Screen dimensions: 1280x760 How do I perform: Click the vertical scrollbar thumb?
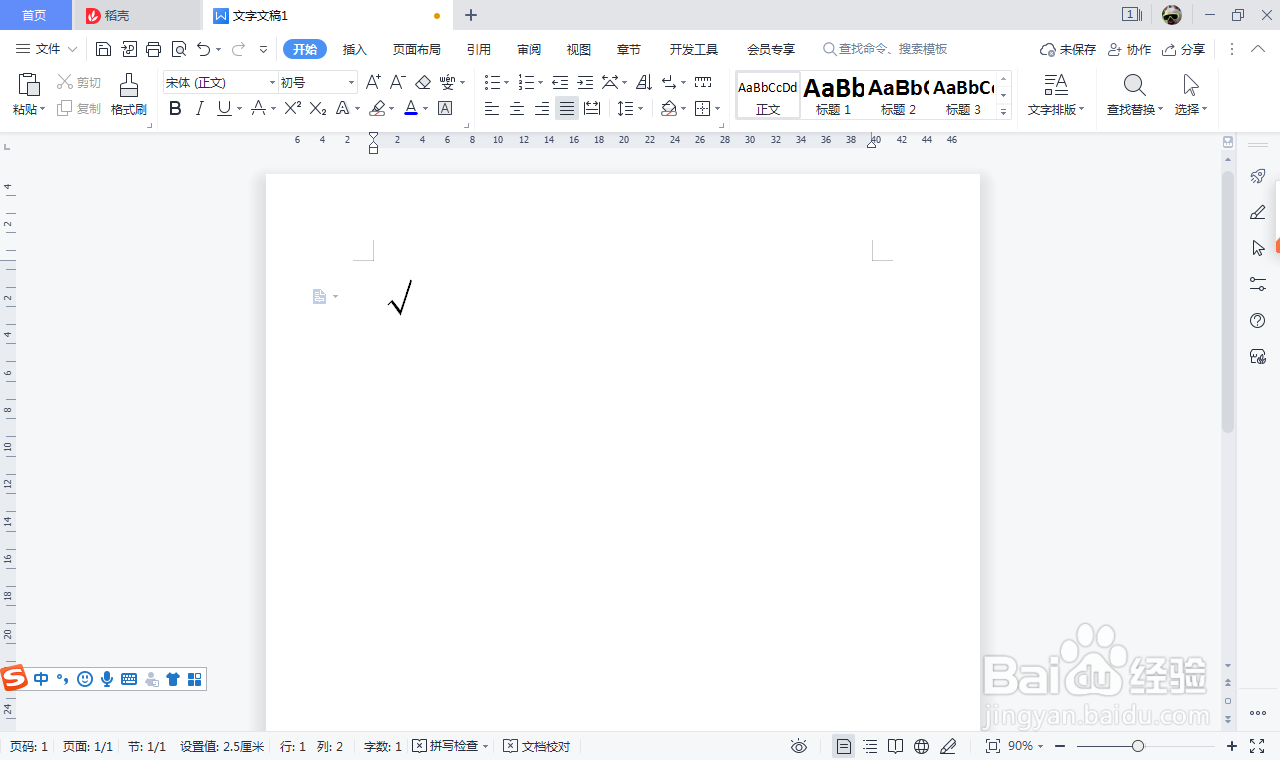tap(1228, 302)
